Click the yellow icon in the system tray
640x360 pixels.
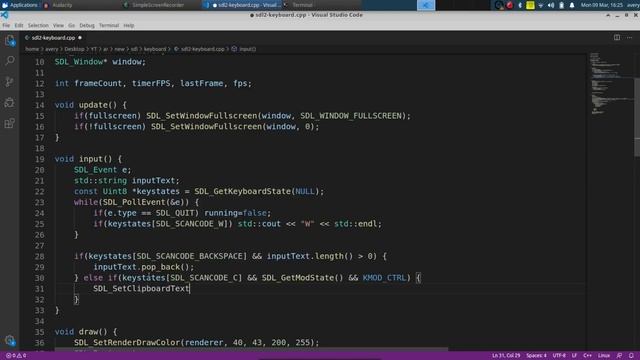(x=530, y=5)
